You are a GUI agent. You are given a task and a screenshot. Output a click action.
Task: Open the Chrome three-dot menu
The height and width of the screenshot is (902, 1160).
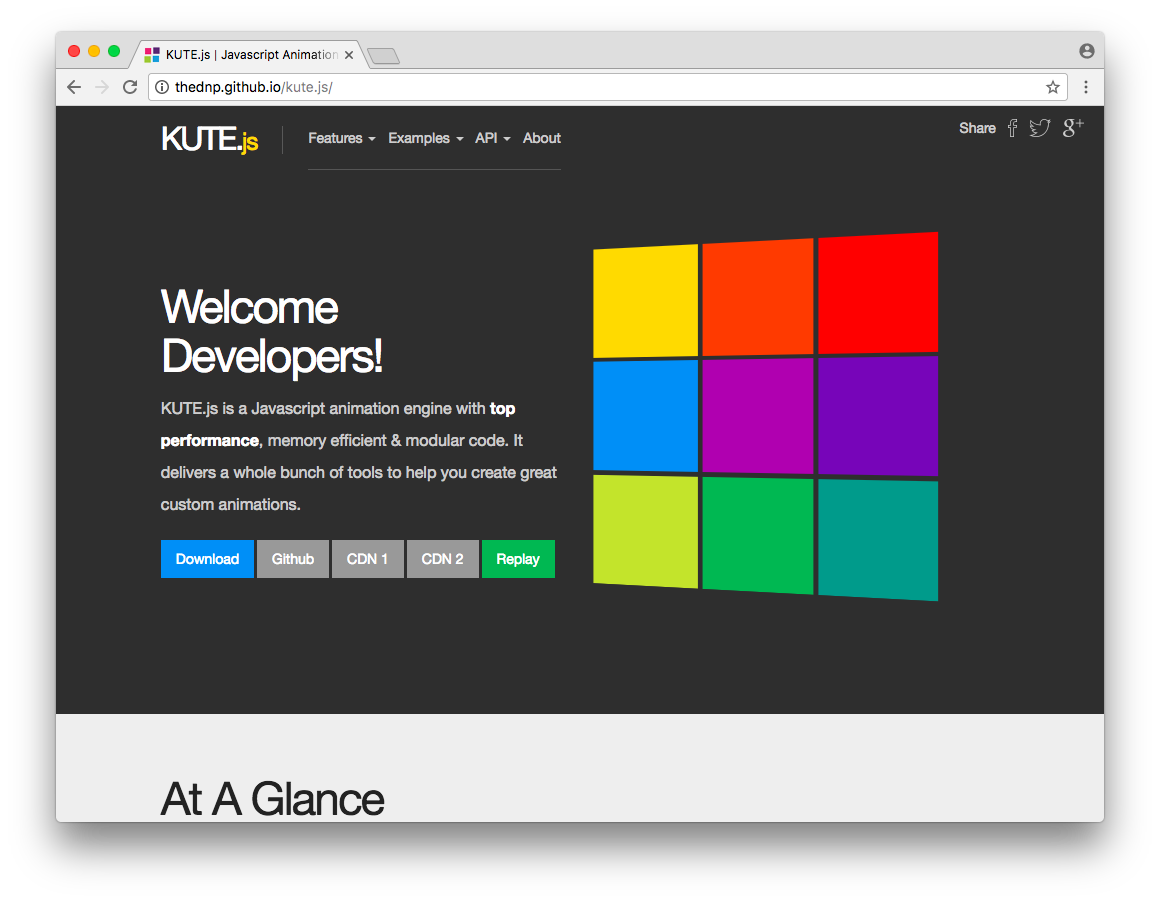[1085, 87]
